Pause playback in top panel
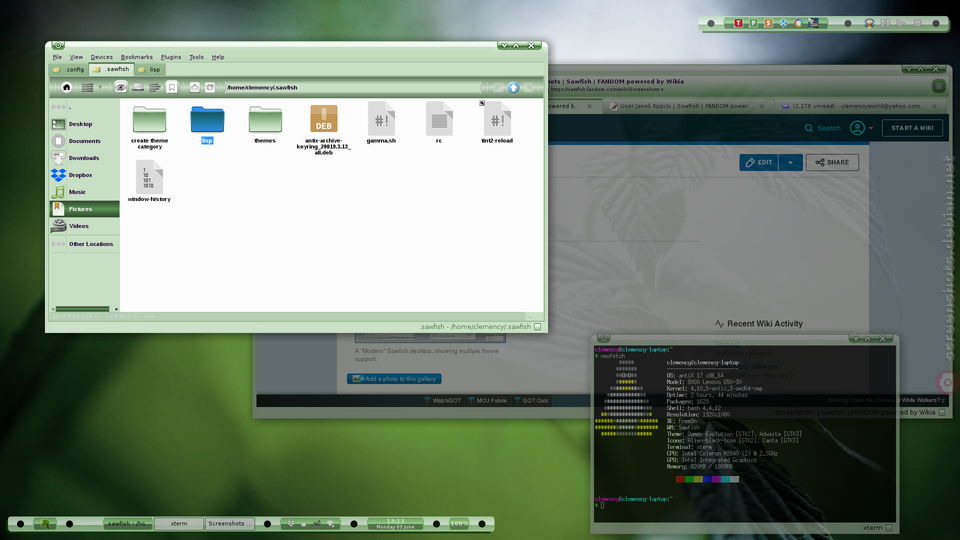This screenshot has width=960, height=540. click(x=885, y=23)
